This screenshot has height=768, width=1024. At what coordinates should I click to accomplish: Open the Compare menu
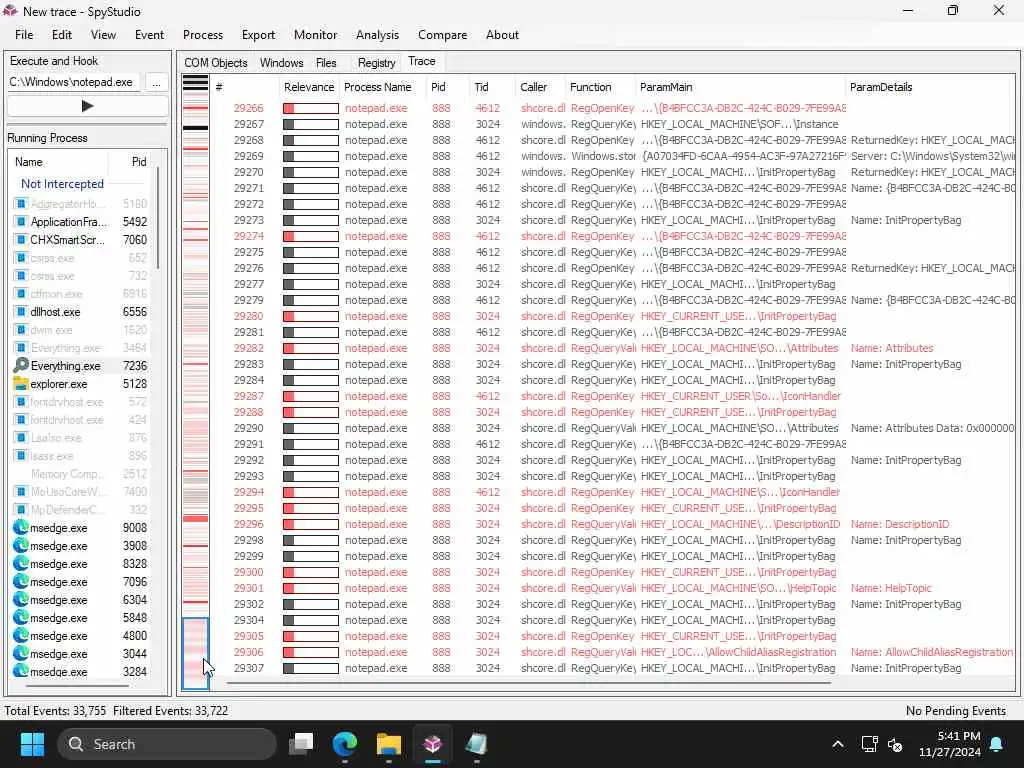point(443,35)
